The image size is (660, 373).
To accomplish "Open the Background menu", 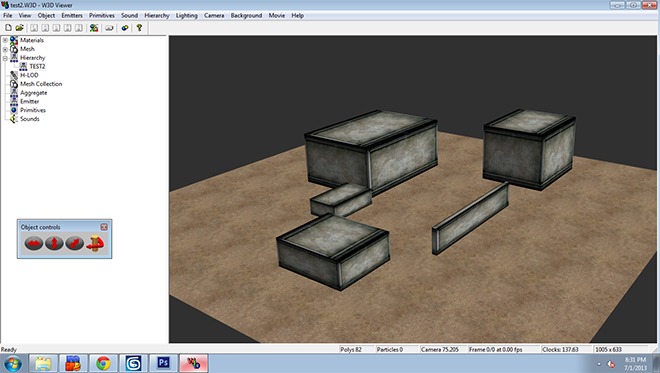I will (x=246, y=16).
